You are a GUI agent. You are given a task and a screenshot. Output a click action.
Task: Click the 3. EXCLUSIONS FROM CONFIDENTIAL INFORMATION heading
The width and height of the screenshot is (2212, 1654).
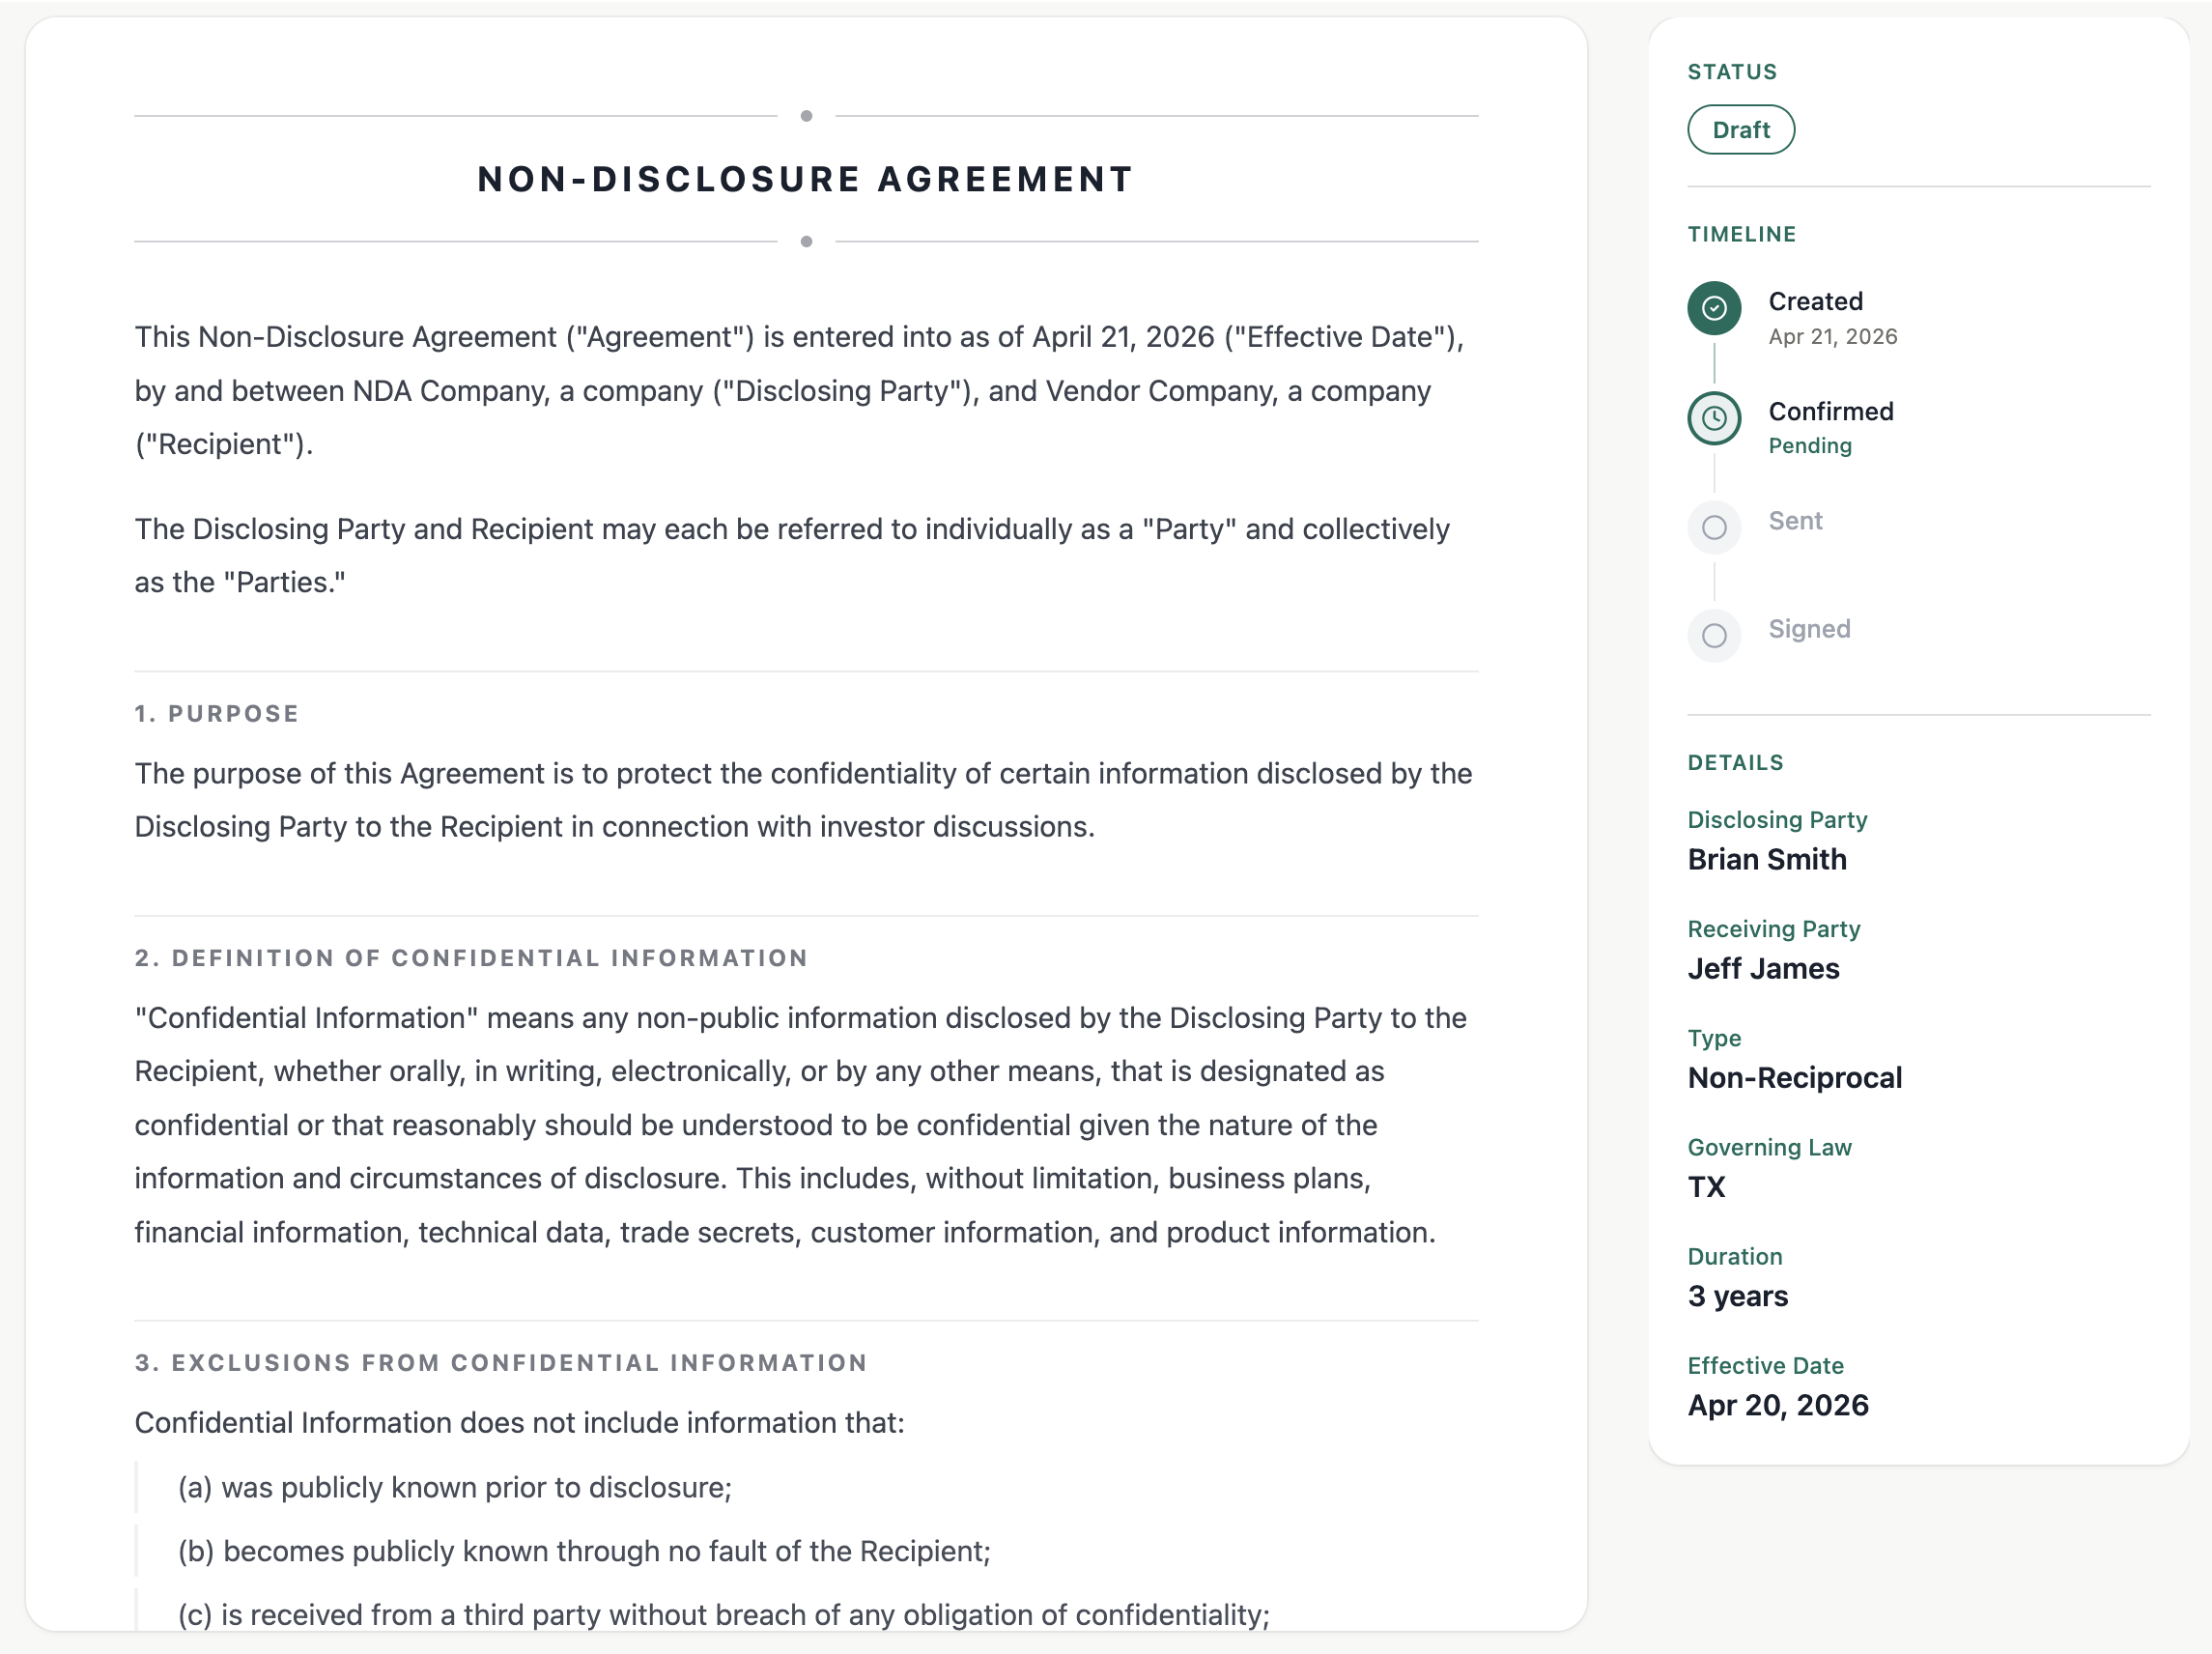pyautogui.click(x=501, y=1363)
